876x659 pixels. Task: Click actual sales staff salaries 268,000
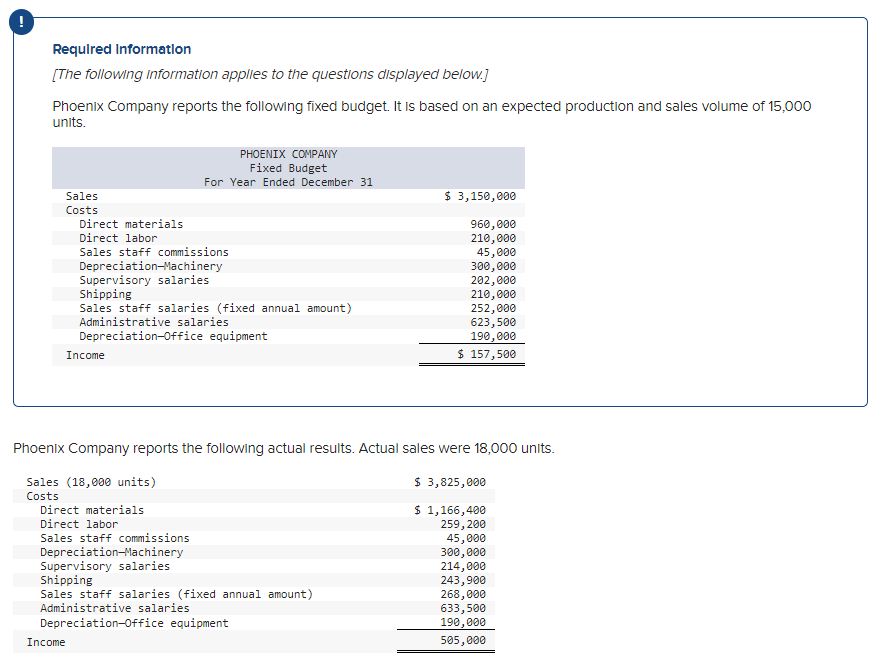pyautogui.click(x=463, y=594)
